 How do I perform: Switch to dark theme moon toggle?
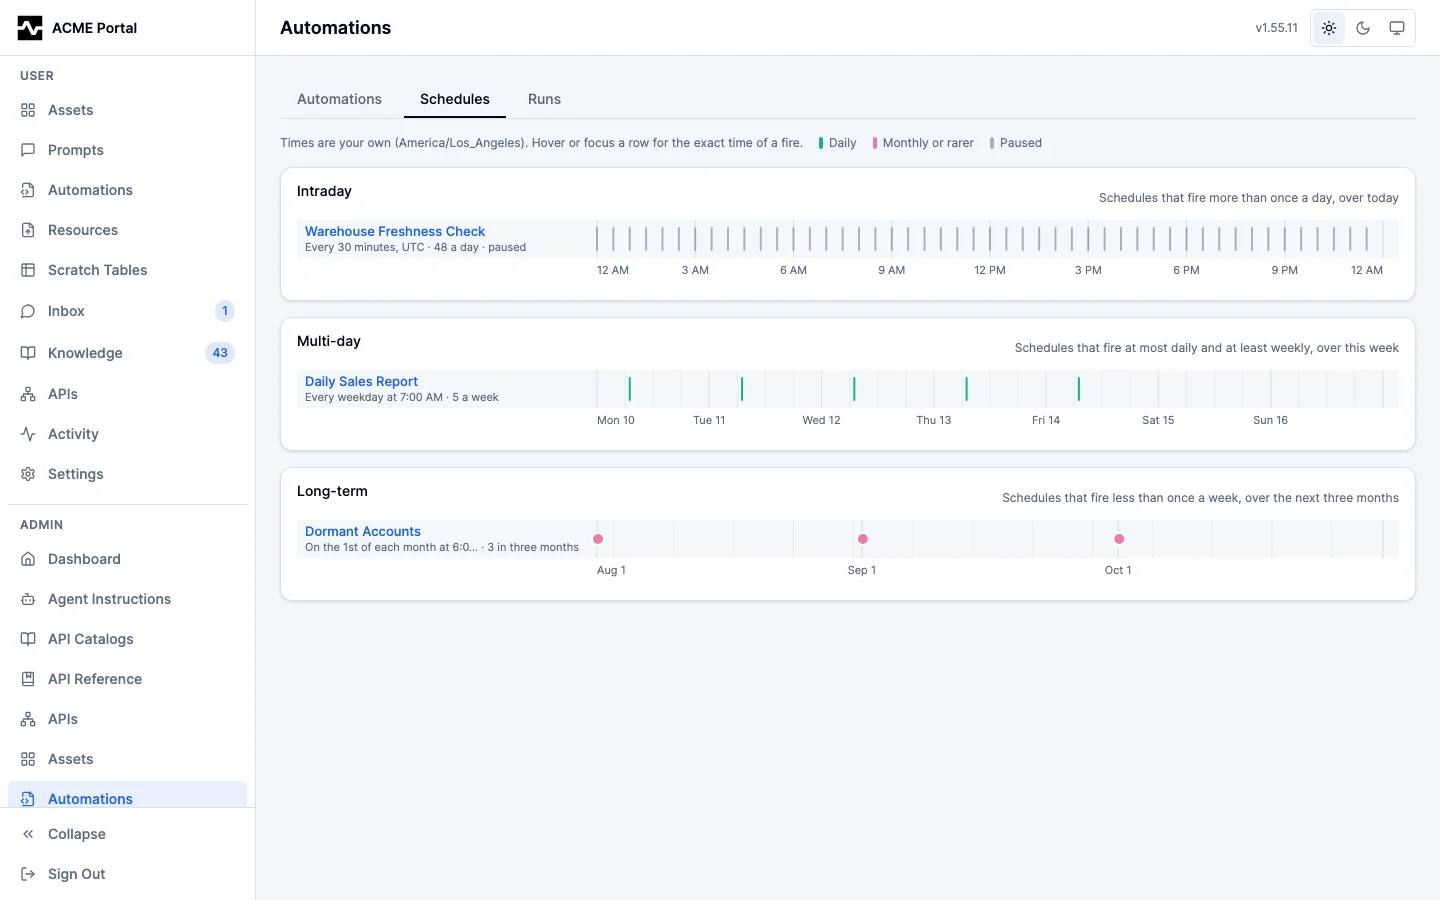[x=1363, y=28]
